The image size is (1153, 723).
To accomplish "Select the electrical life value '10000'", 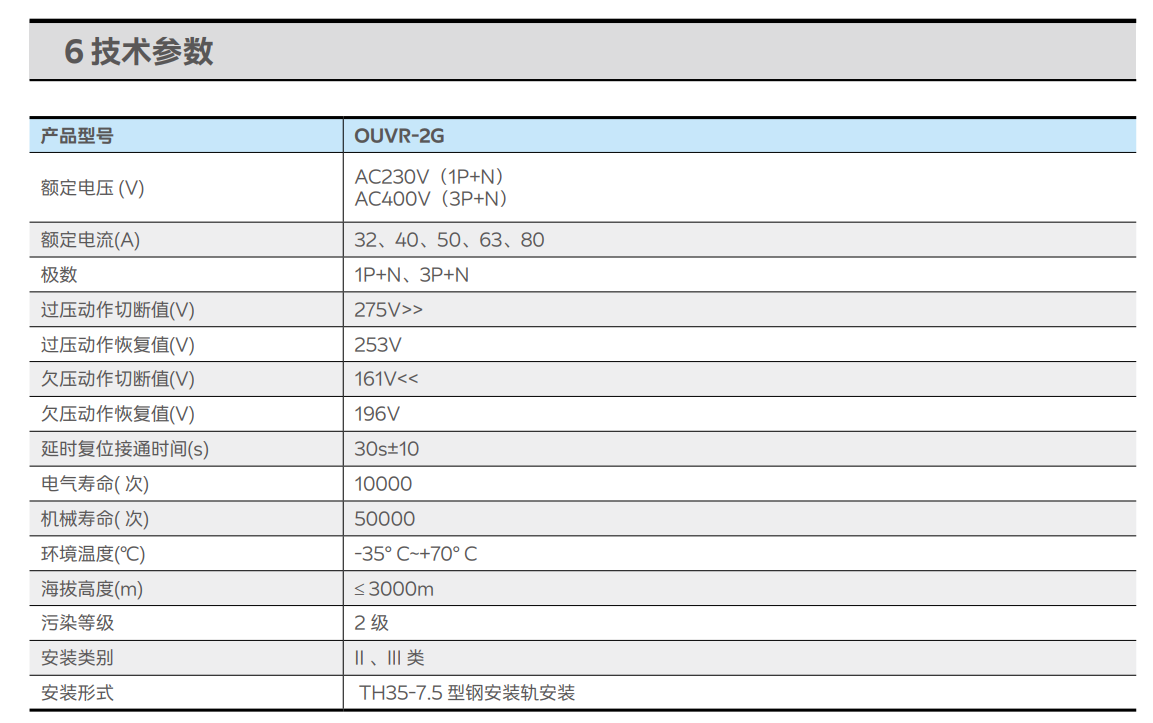I will click(x=383, y=484).
